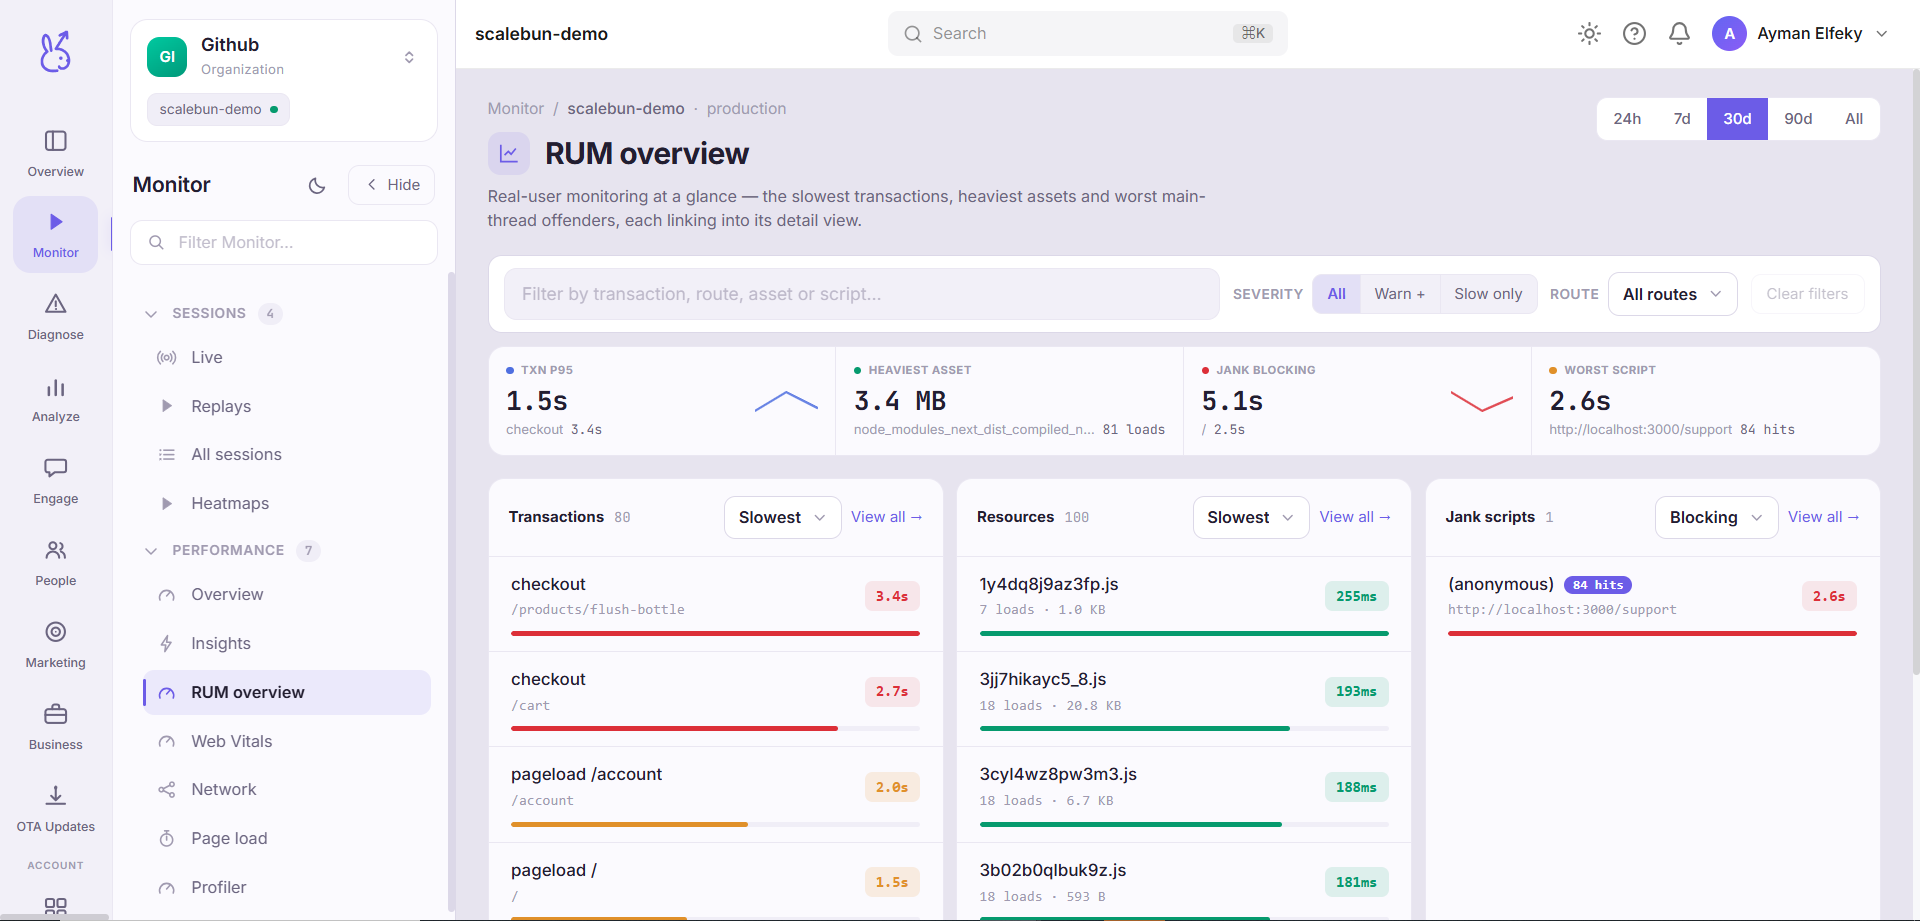Click View all for Jank scripts

click(1824, 517)
